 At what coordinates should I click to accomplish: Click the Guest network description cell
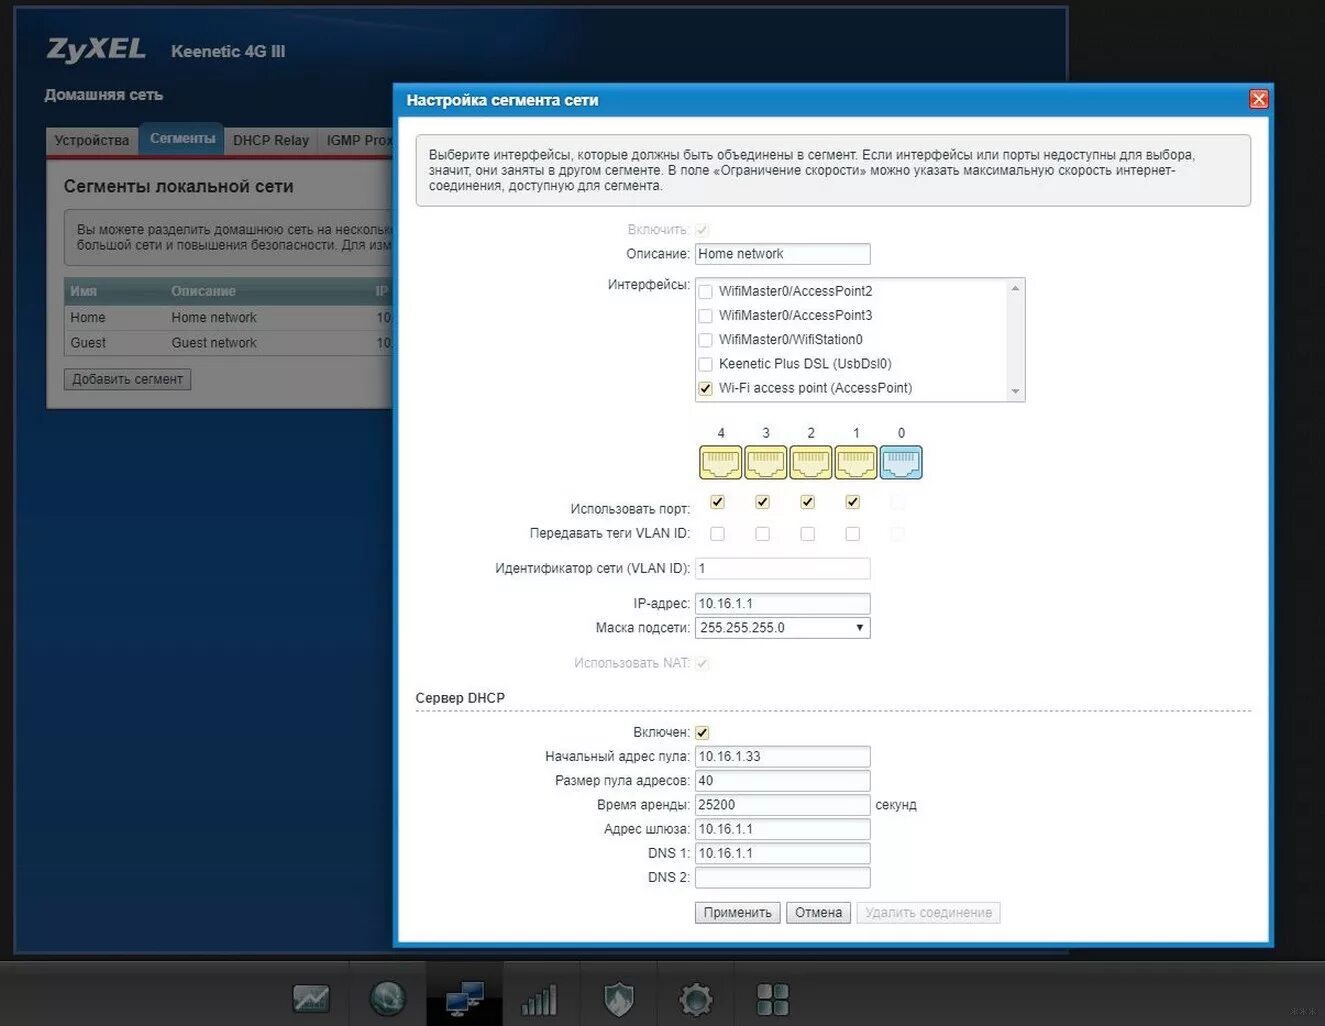click(x=214, y=343)
